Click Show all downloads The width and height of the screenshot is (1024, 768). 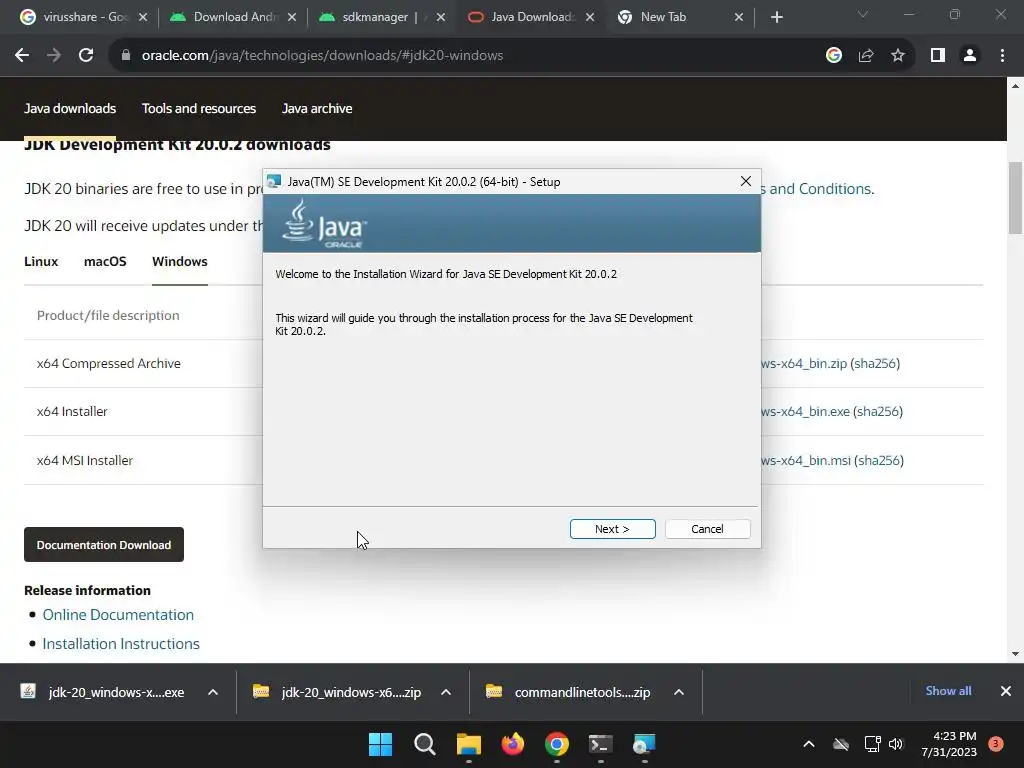tap(948, 691)
